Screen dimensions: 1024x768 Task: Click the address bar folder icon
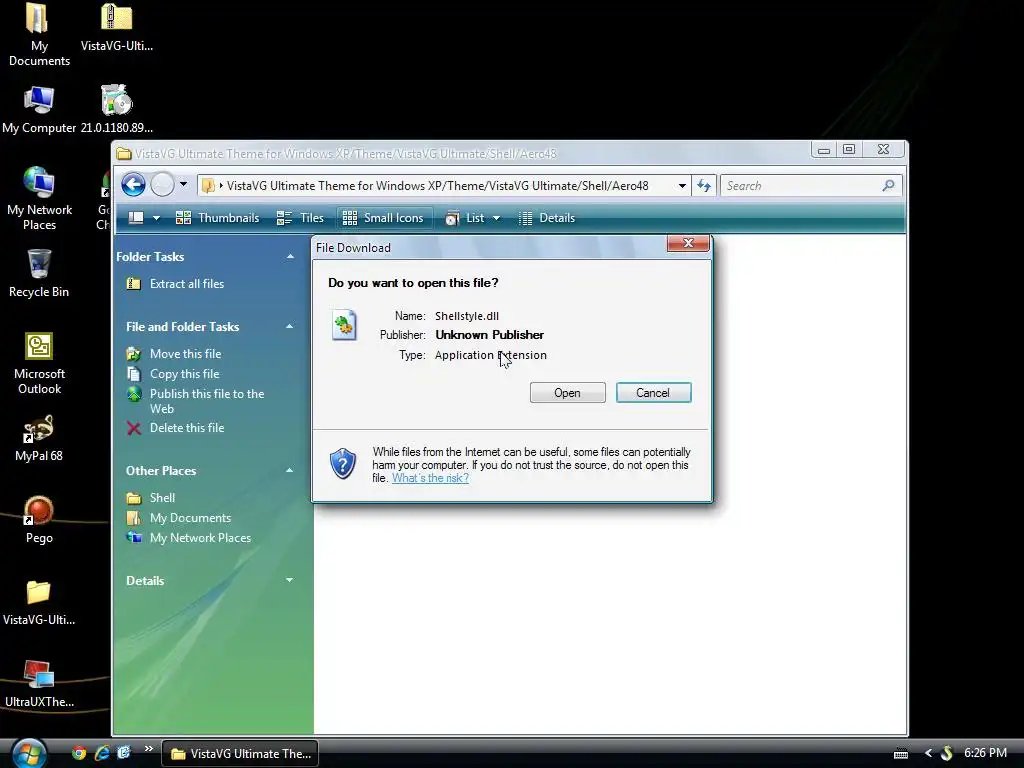pyautogui.click(x=208, y=186)
